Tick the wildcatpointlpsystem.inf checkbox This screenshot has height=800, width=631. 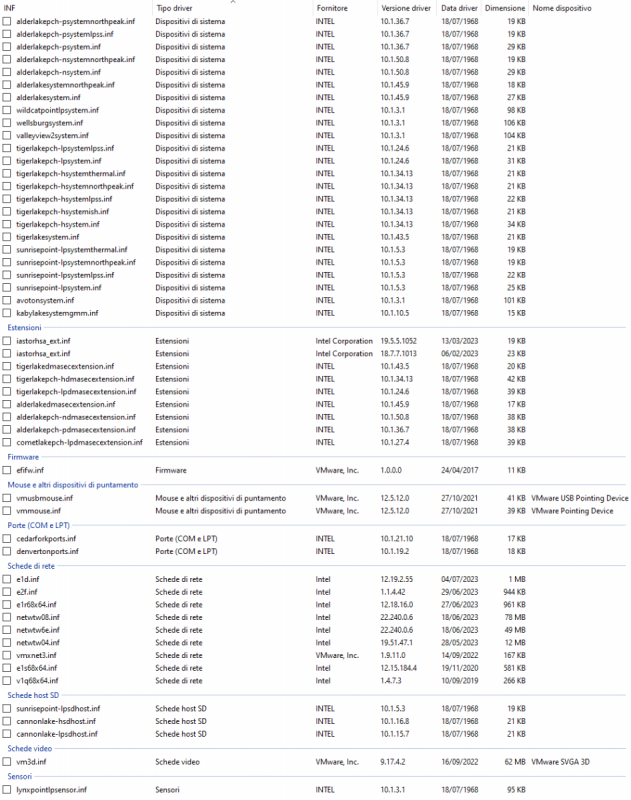7,110
